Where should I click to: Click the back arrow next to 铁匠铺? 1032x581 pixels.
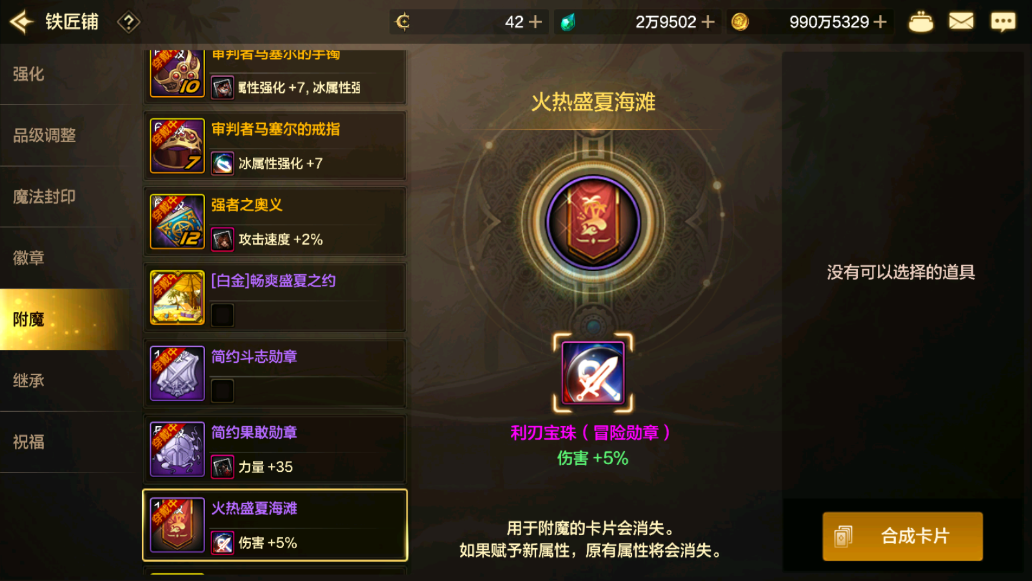(x=22, y=22)
